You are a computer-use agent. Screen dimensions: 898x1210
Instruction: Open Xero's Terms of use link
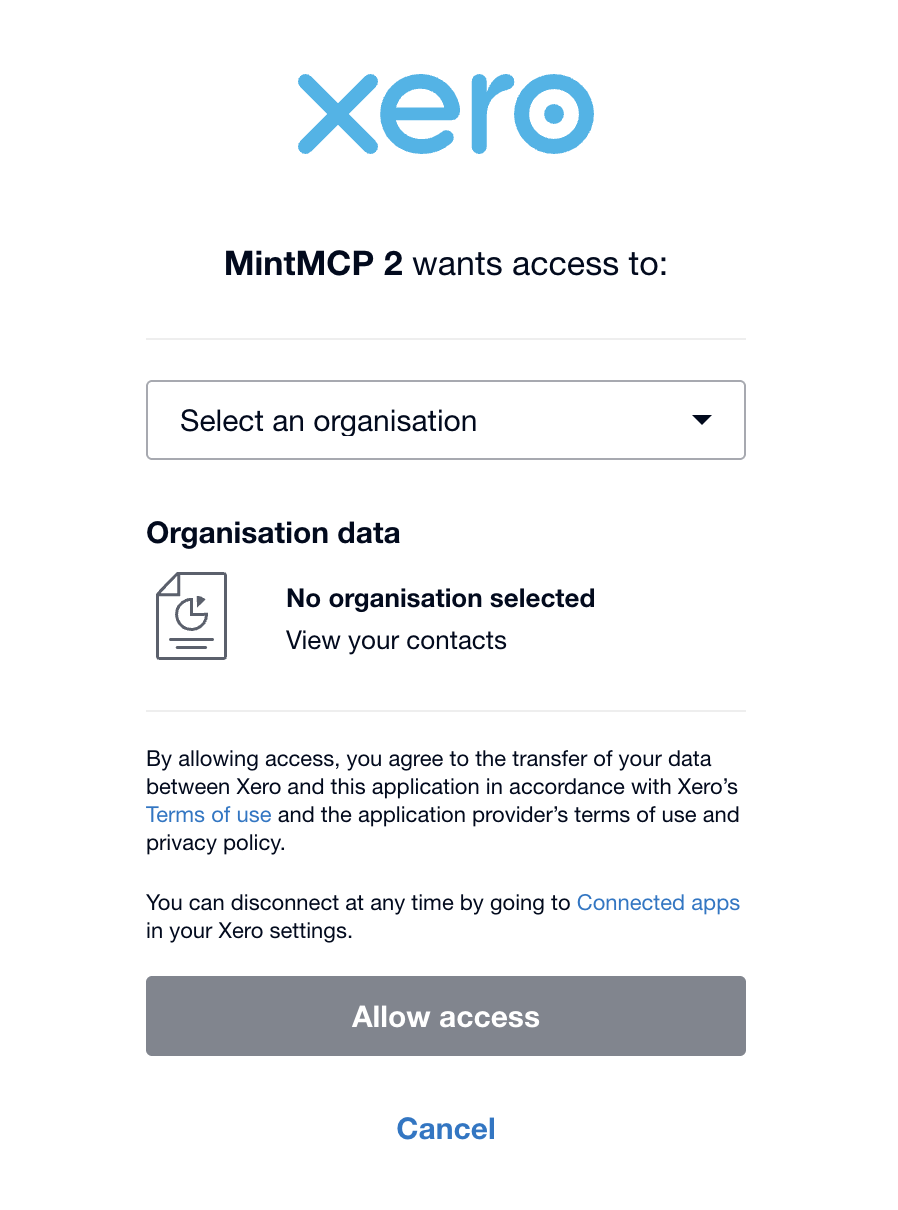[208, 815]
